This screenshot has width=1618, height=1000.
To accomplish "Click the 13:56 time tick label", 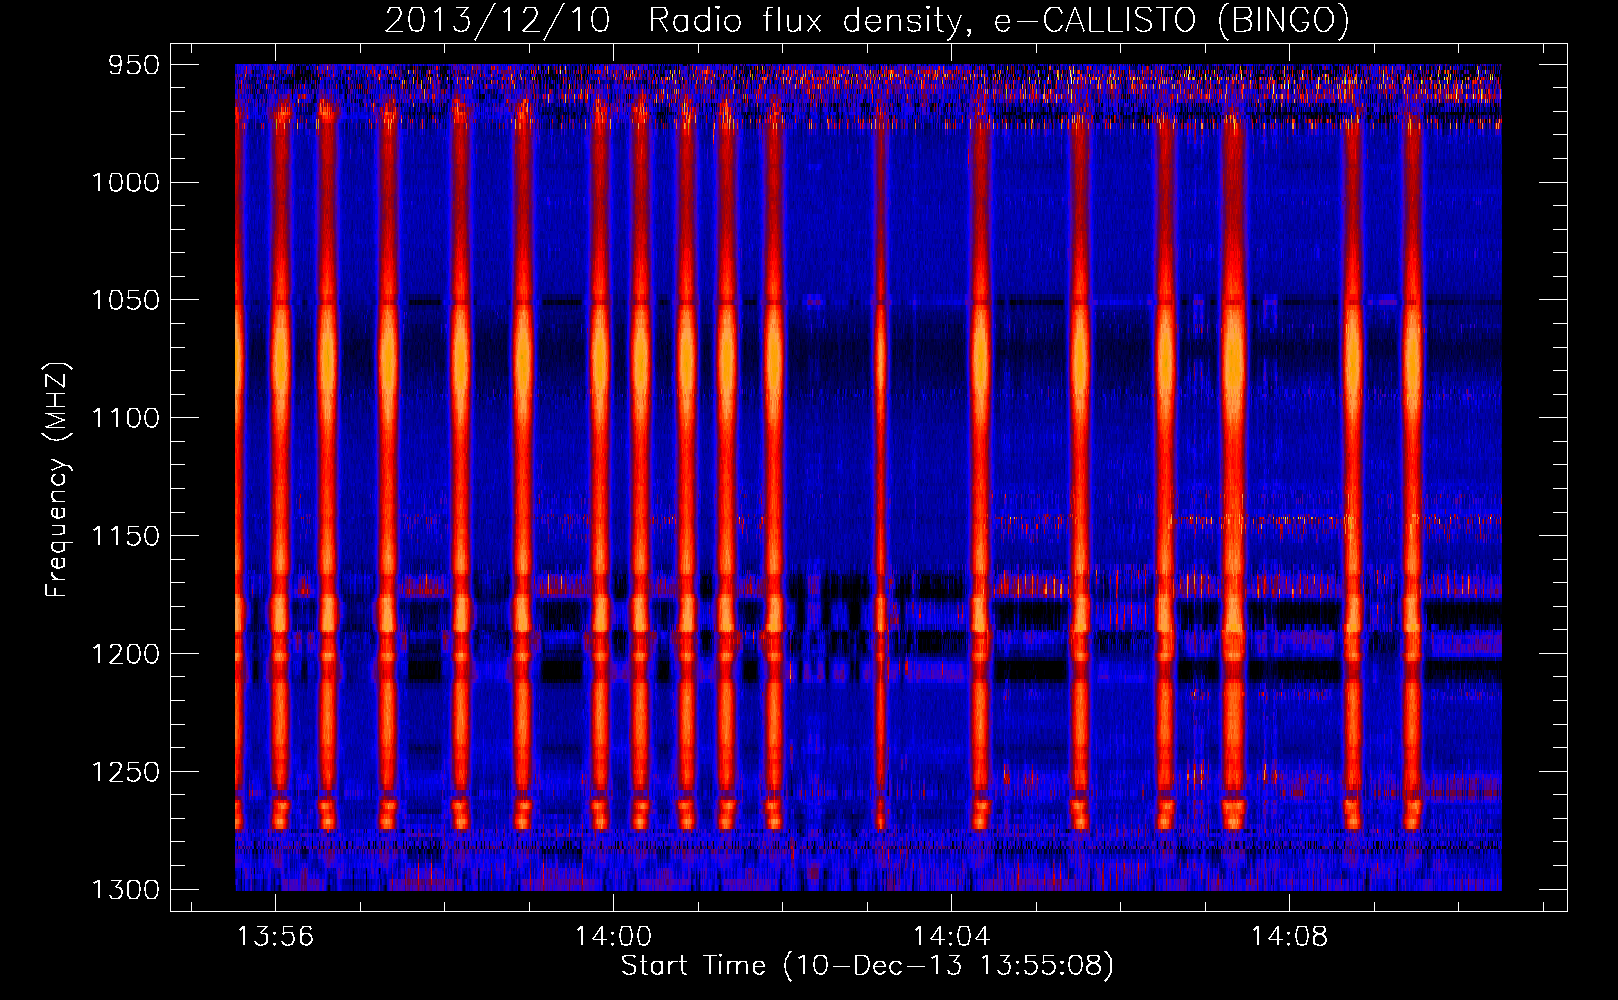I will 275,937.
